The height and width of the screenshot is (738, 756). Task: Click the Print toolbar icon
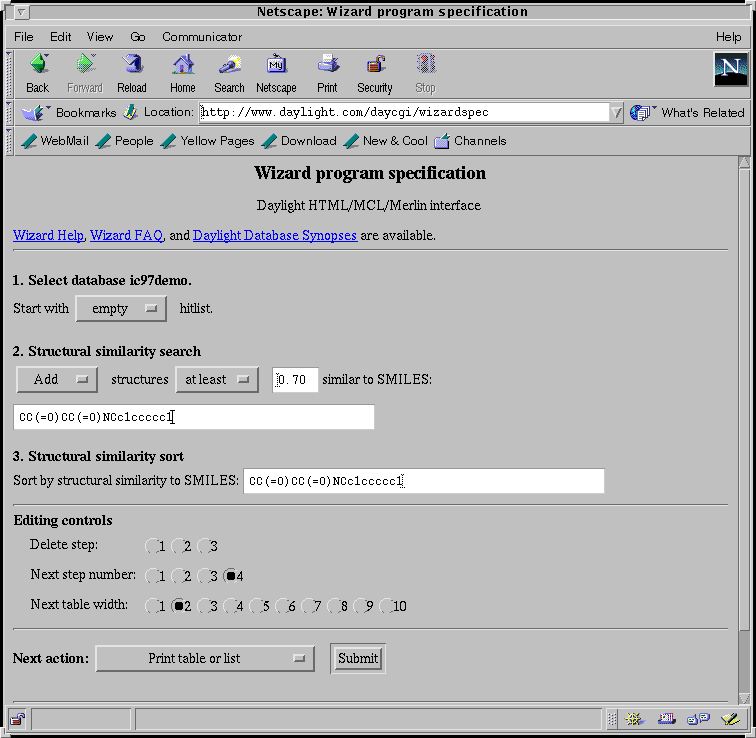click(327, 66)
